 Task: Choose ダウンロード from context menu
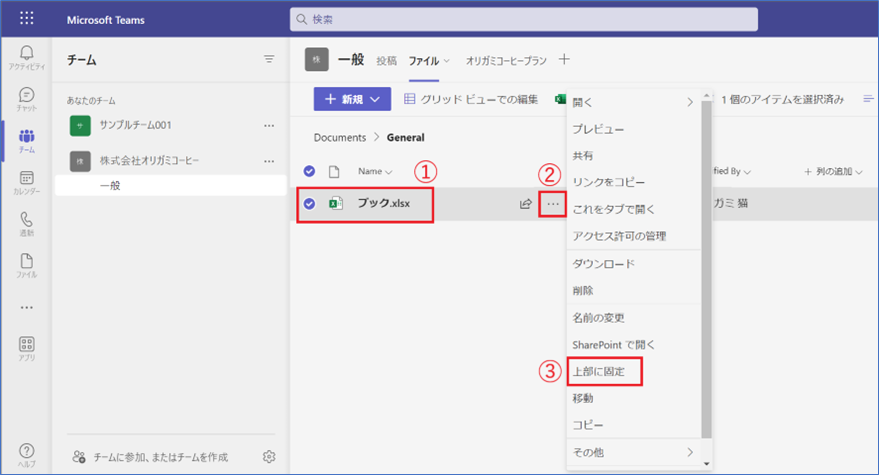coord(603,264)
